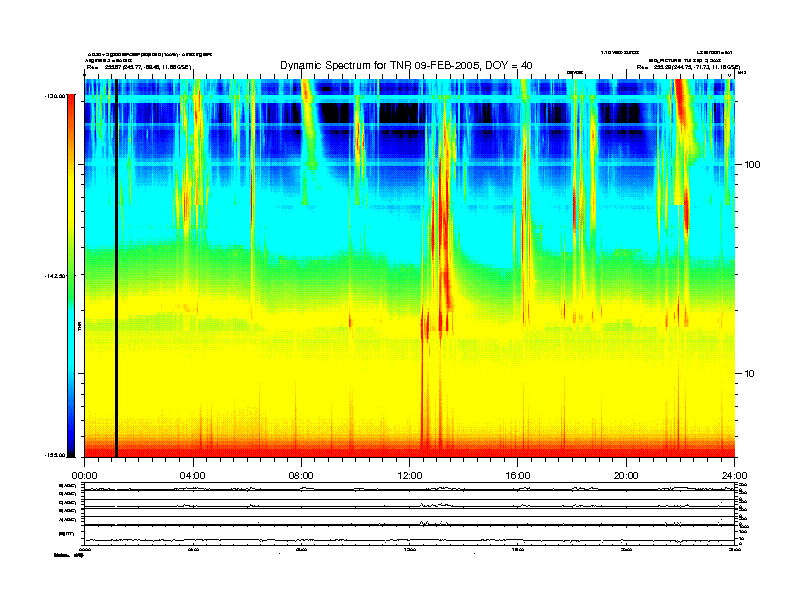
Task: Click the main dynamic spectrum plot area
Action: pyautogui.click(x=410, y=268)
